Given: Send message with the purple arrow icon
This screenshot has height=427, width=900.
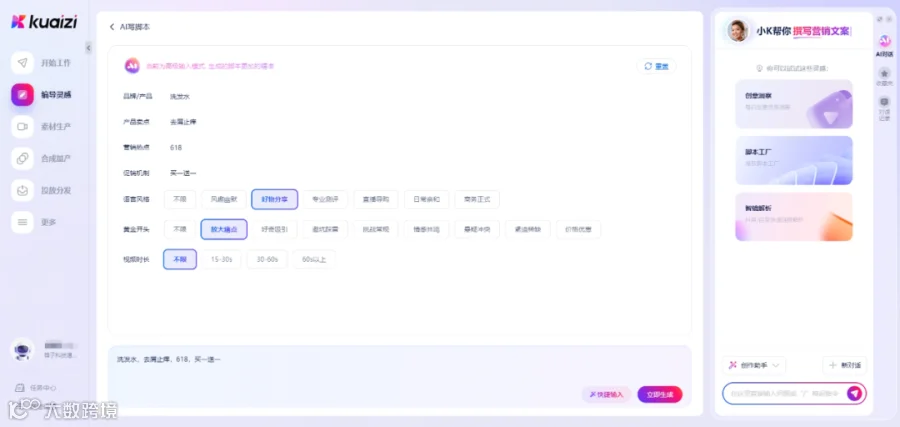Looking at the screenshot, I should (855, 393).
